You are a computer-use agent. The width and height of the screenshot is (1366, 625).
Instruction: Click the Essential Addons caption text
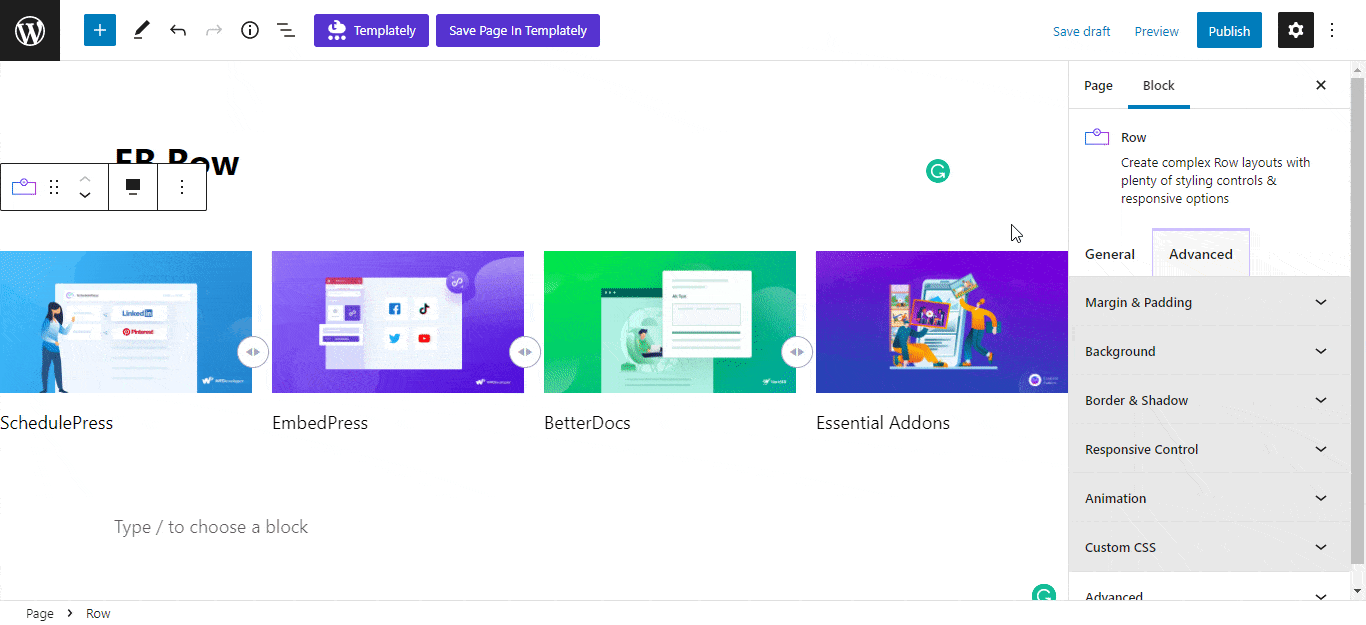click(x=883, y=423)
